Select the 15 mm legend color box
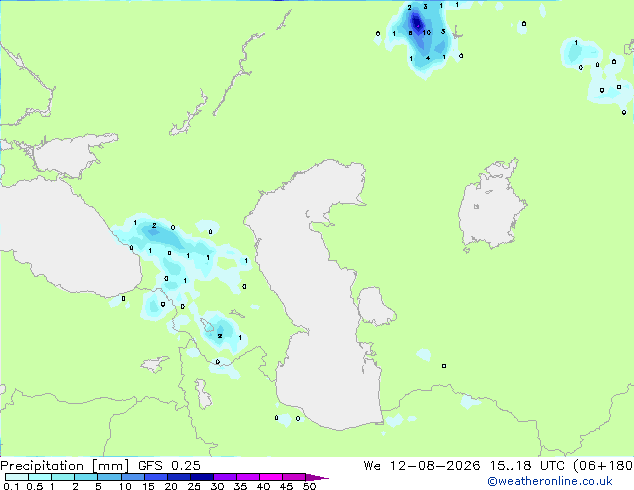The width and height of the screenshot is (634, 490). point(156,477)
